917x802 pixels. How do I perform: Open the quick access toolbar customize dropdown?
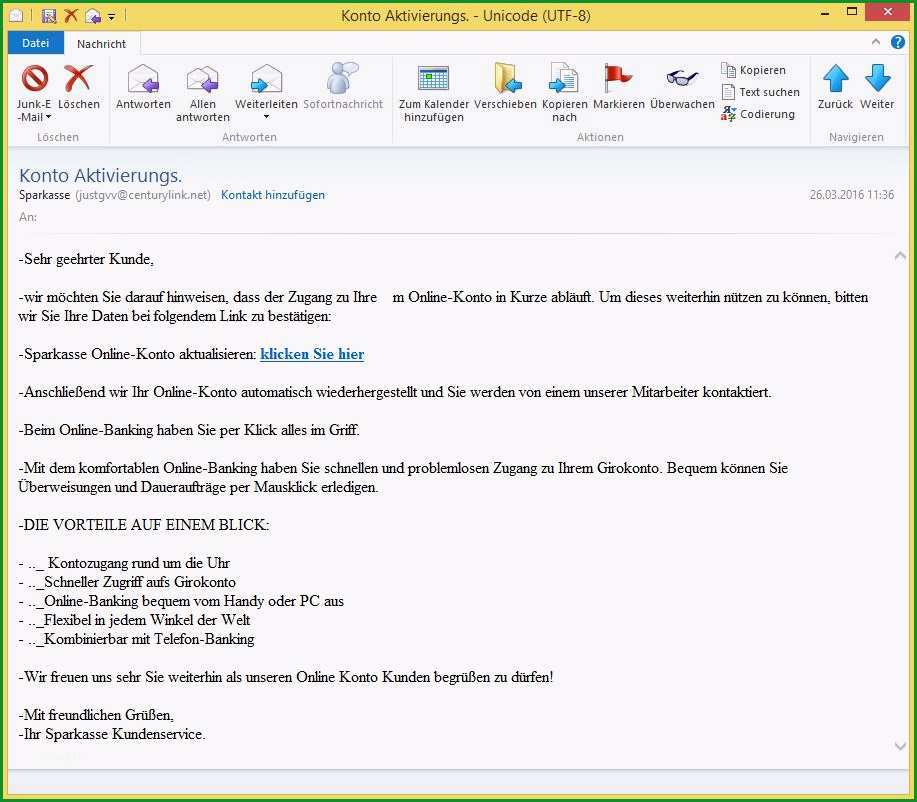111,17
